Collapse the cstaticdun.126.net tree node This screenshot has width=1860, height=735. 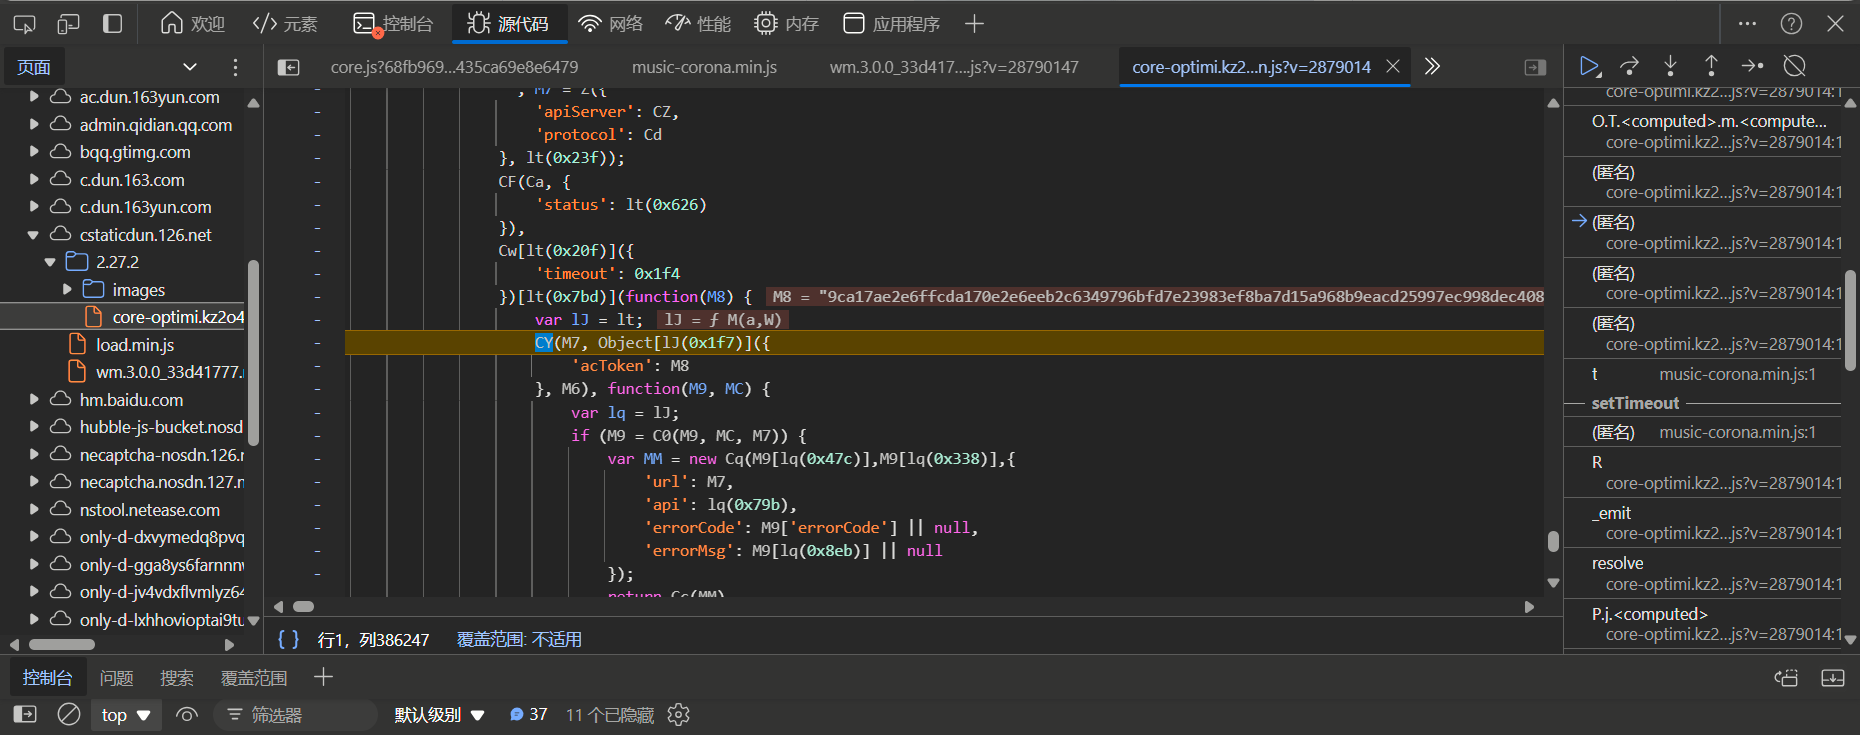point(34,235)
